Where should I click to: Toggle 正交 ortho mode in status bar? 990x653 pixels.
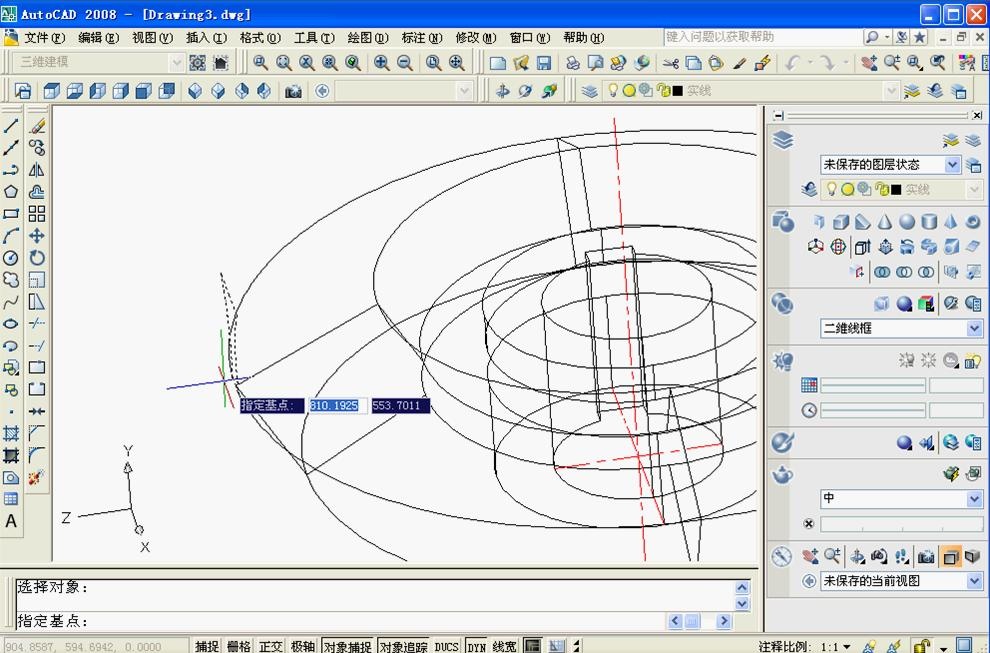point(271,646)
